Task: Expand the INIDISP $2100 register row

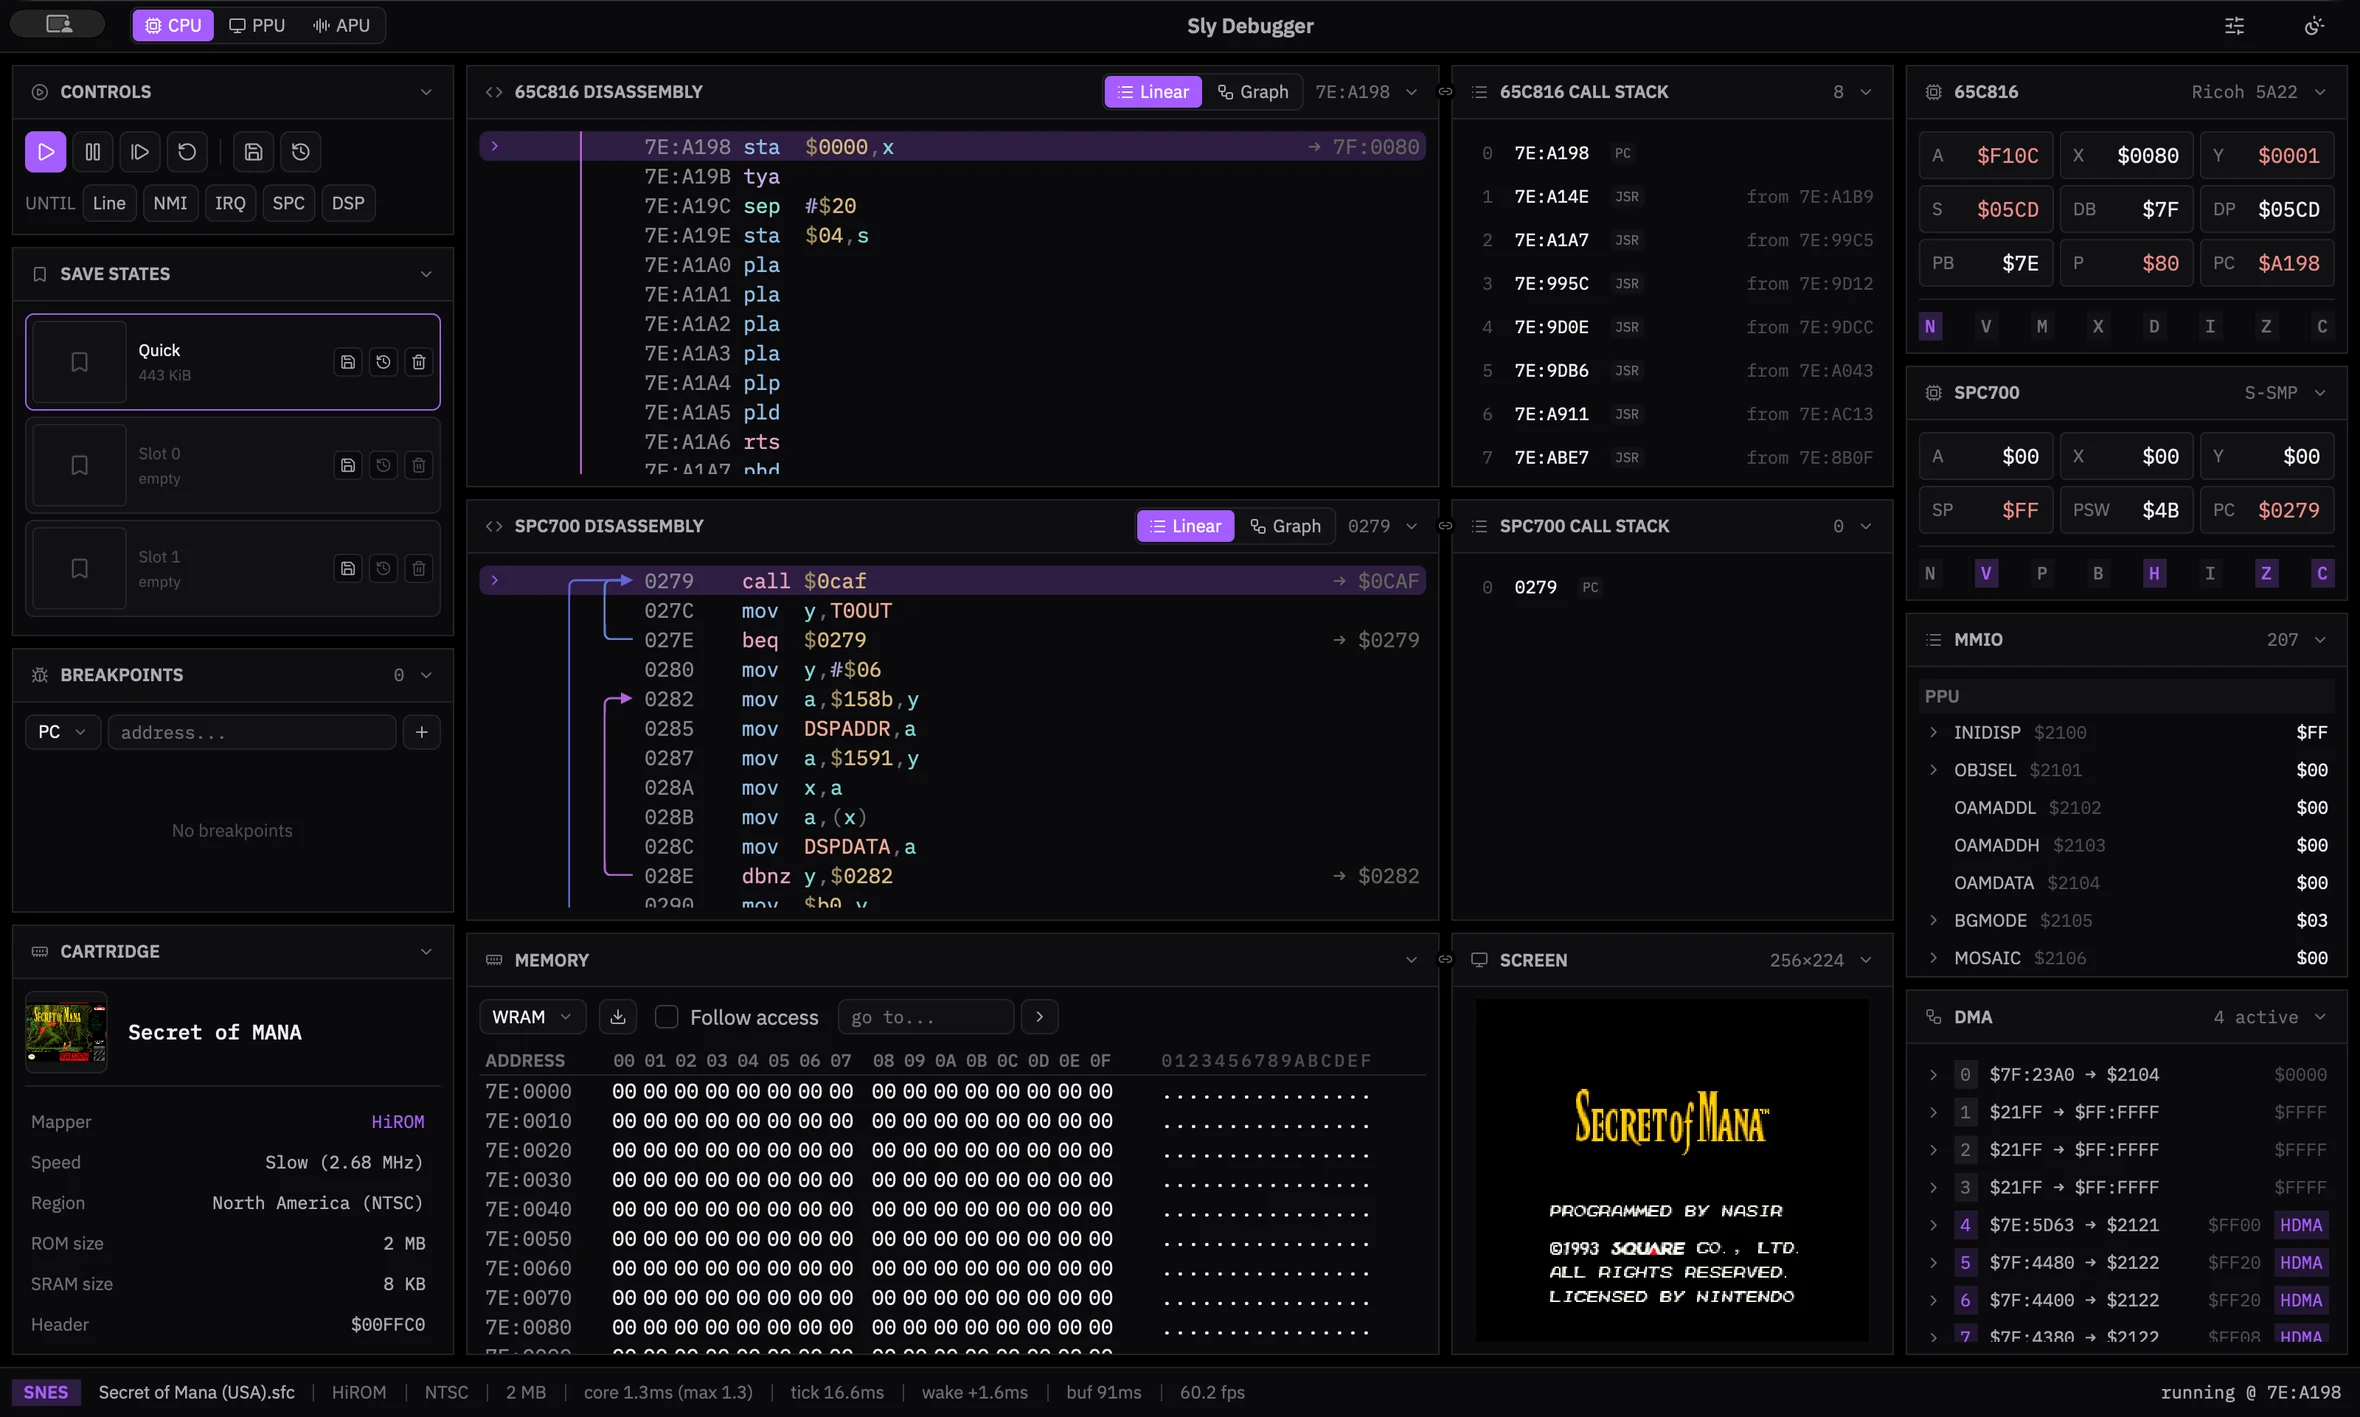Action: 2126,733
